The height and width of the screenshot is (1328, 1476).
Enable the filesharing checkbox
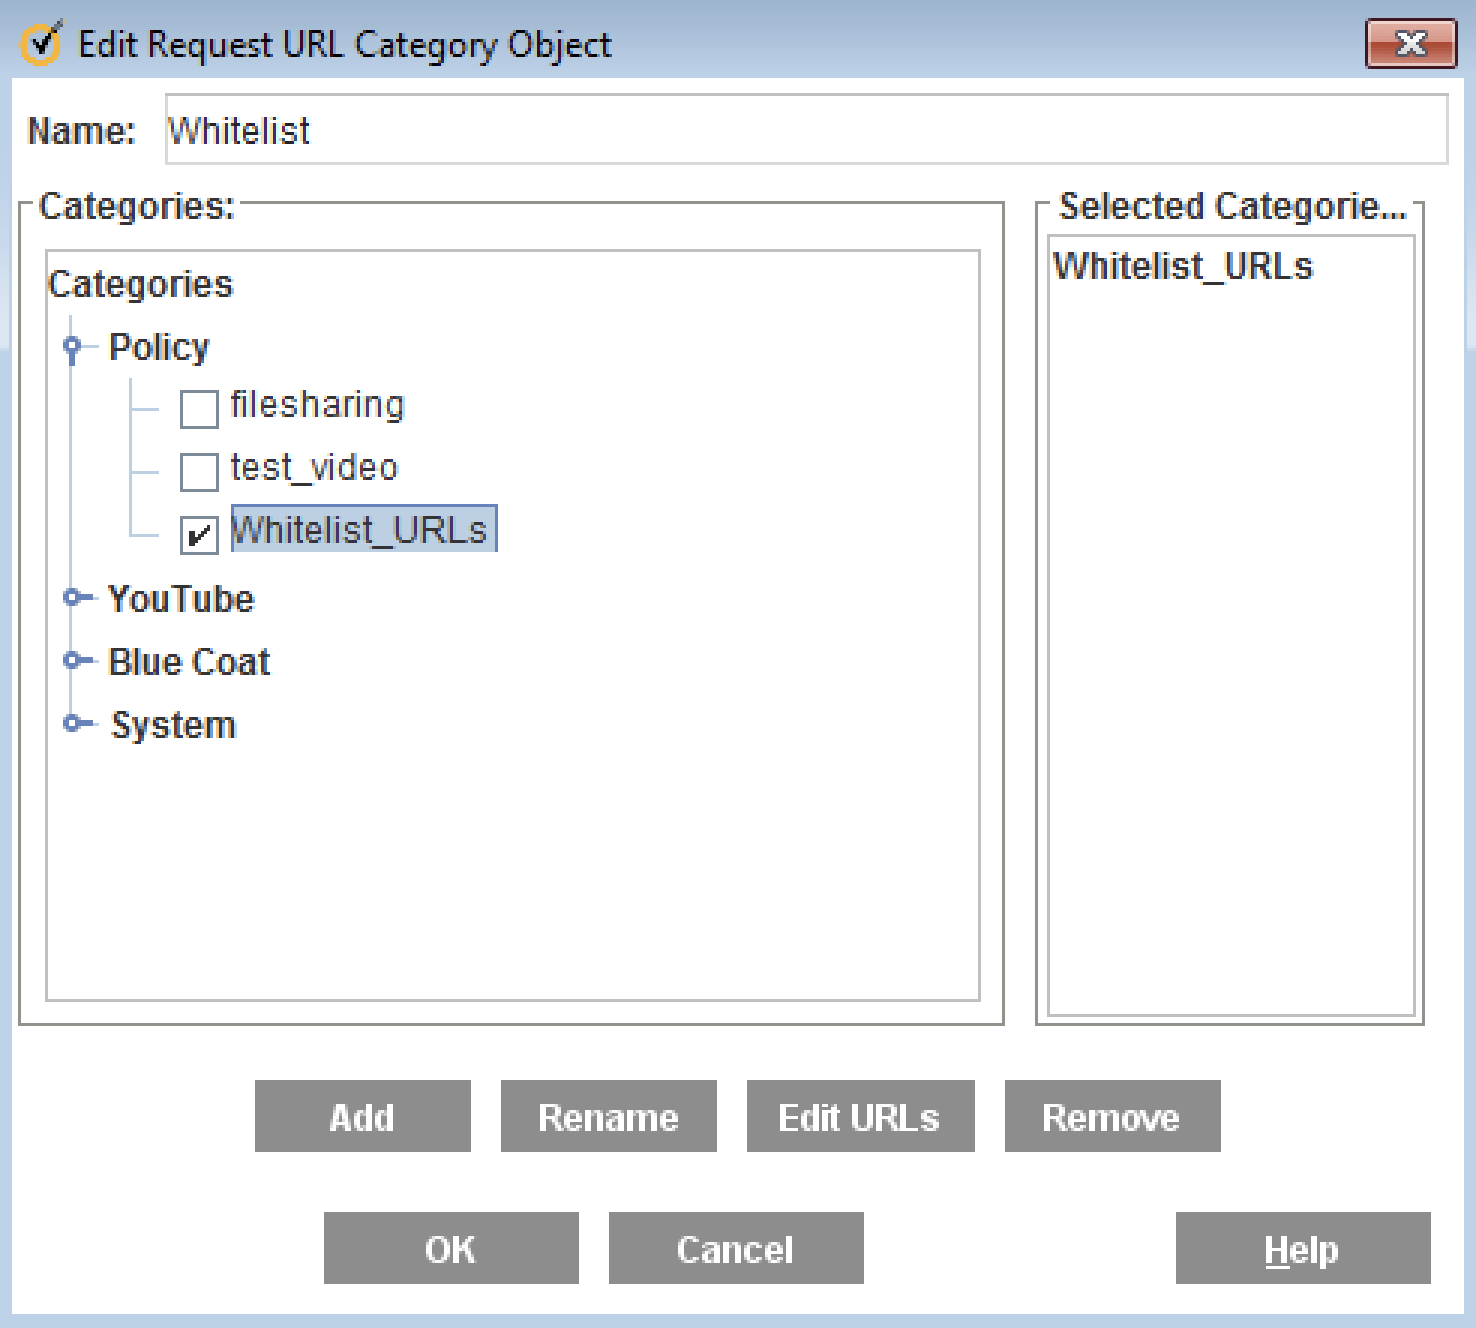(199, 408)
